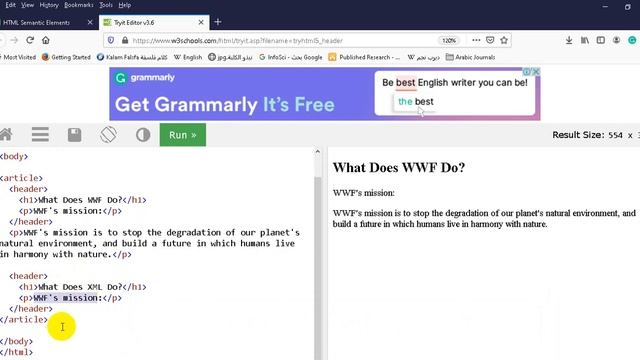Image resolution: width=640 pixels, height=360 pixels.
Task: Open the downloads arrow icon
Action: click(569, 40)
